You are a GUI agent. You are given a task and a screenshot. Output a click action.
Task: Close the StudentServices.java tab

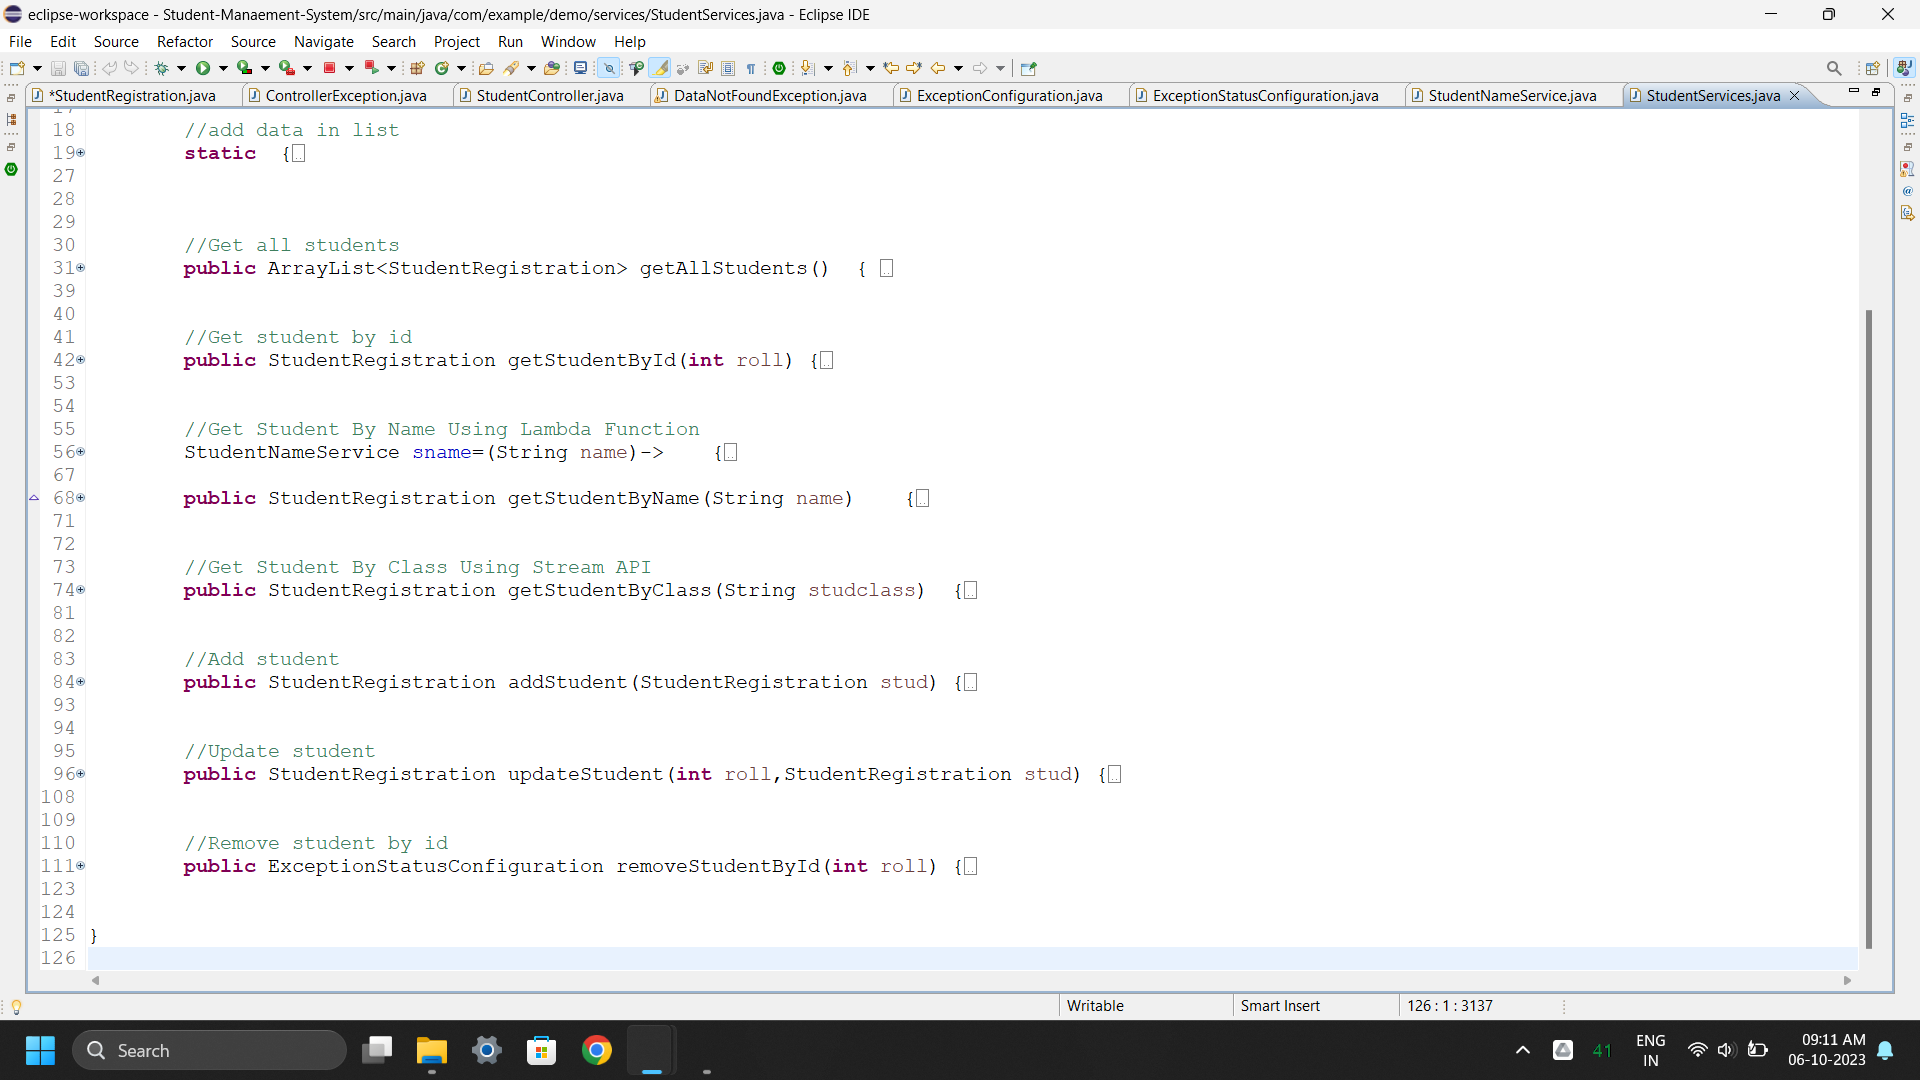click(1794, 95)
